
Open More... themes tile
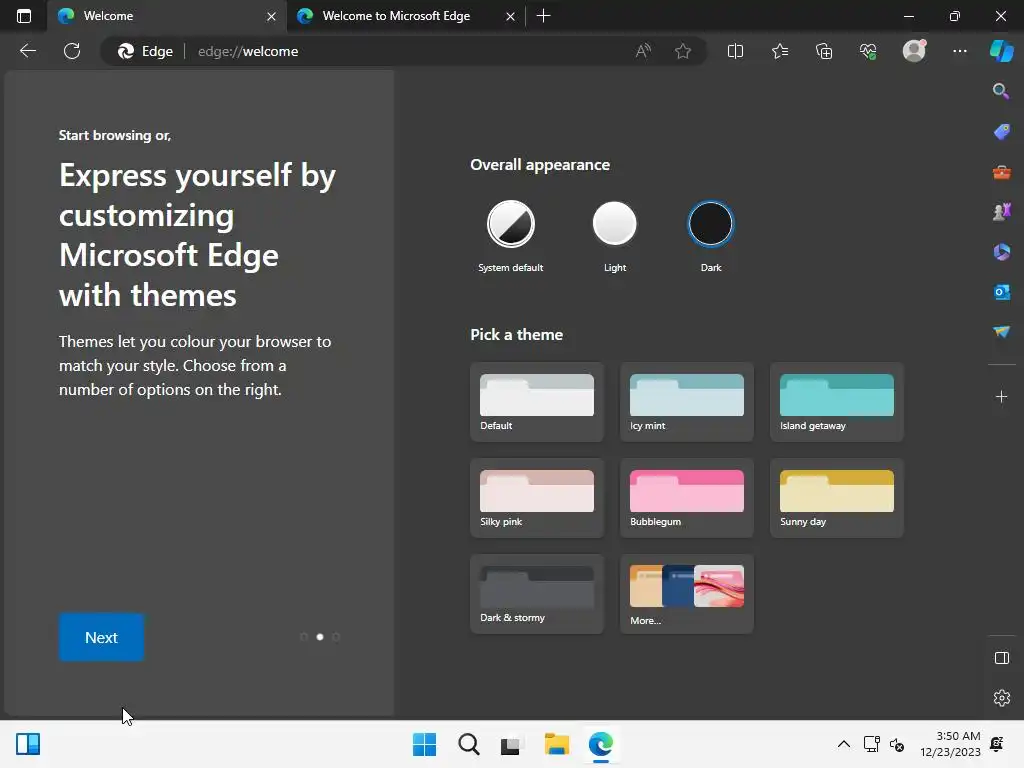click(x=686, y=594)
